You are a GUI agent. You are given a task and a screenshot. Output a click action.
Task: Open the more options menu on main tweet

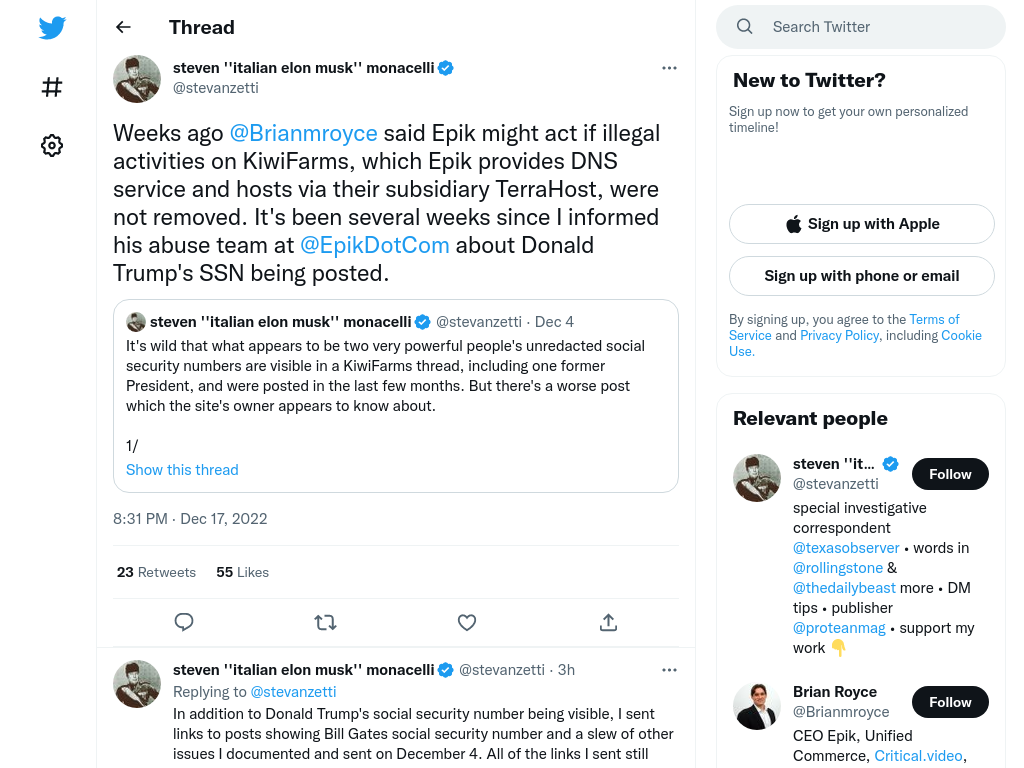[669, 68]
